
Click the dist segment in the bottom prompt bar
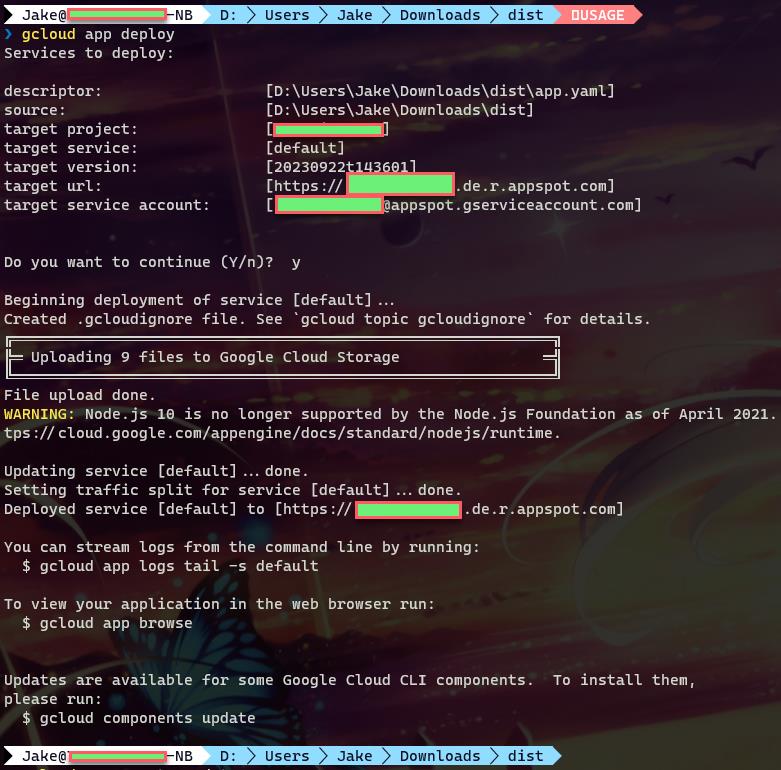[525, 756]
